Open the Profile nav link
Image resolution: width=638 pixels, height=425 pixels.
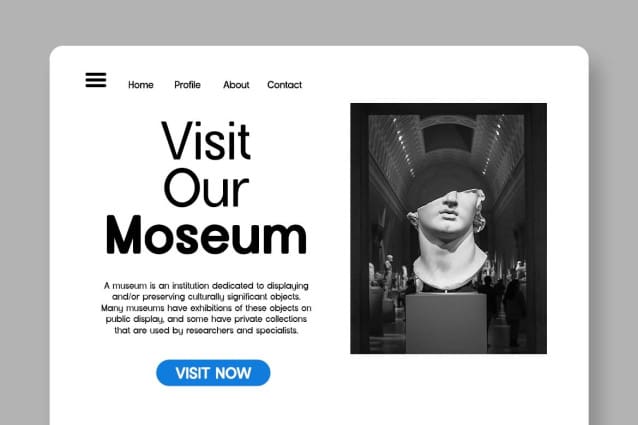pos(187,85)
